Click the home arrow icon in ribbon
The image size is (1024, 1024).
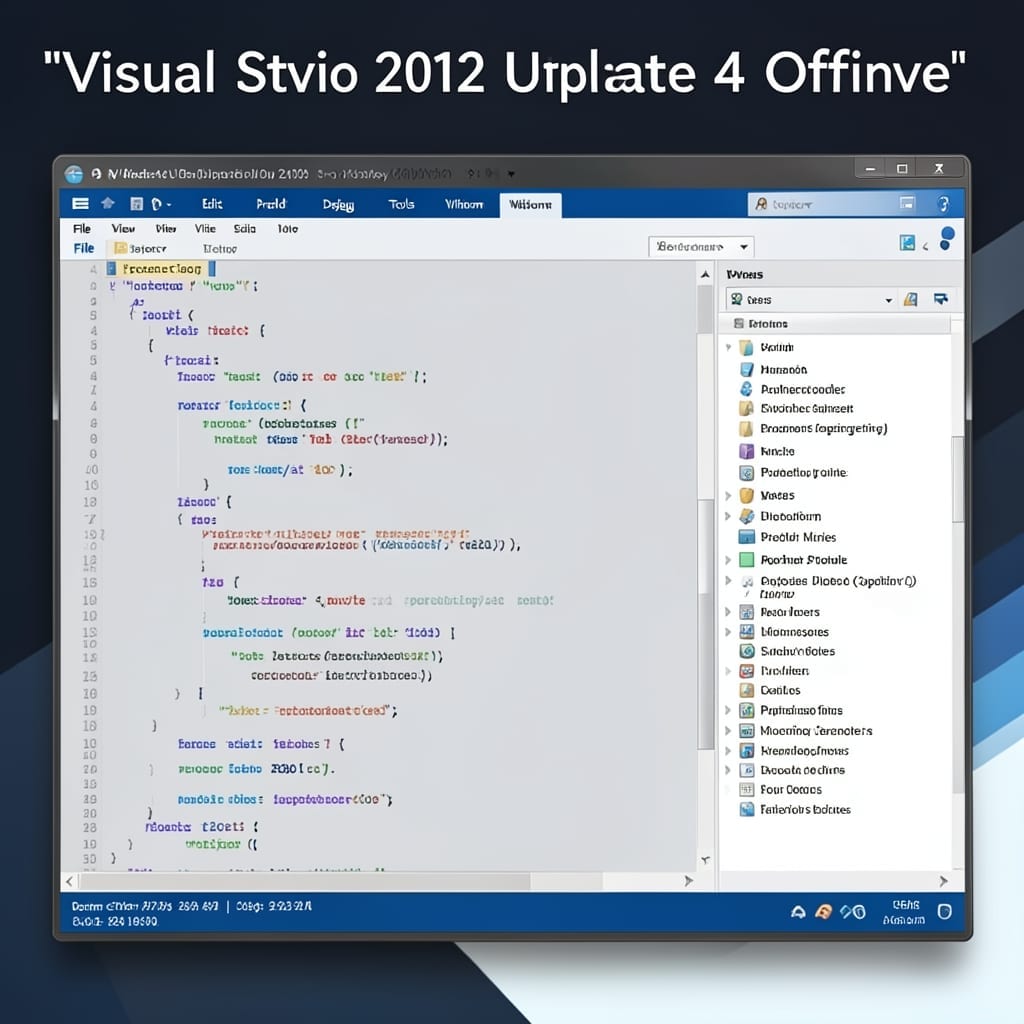click(x=108, y=203)
